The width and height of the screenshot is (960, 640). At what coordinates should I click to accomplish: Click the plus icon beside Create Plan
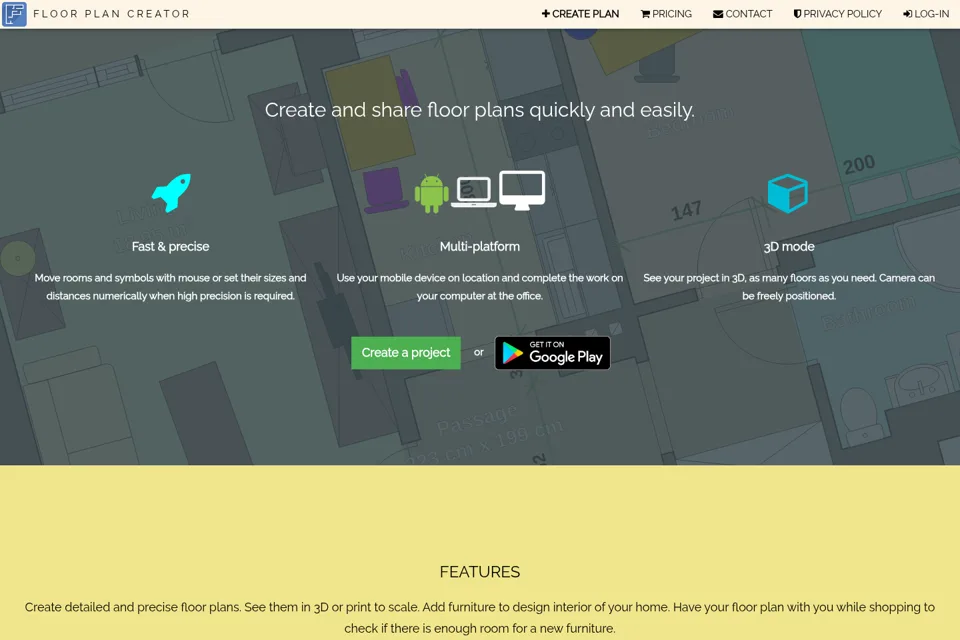(546, 13)
